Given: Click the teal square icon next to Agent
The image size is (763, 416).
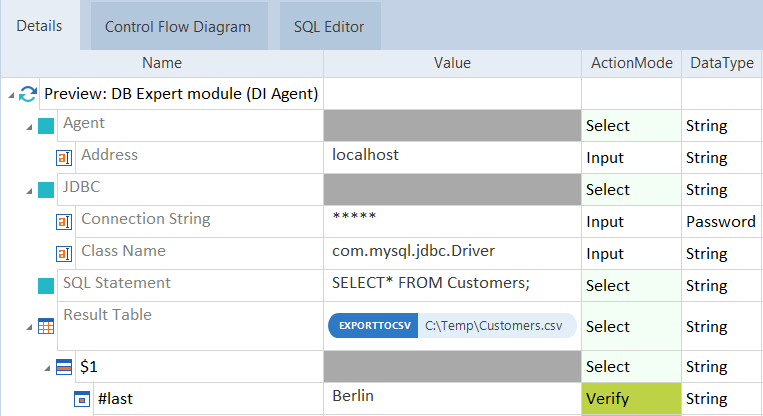Looking at the screenshot, I should pos(46,127).
